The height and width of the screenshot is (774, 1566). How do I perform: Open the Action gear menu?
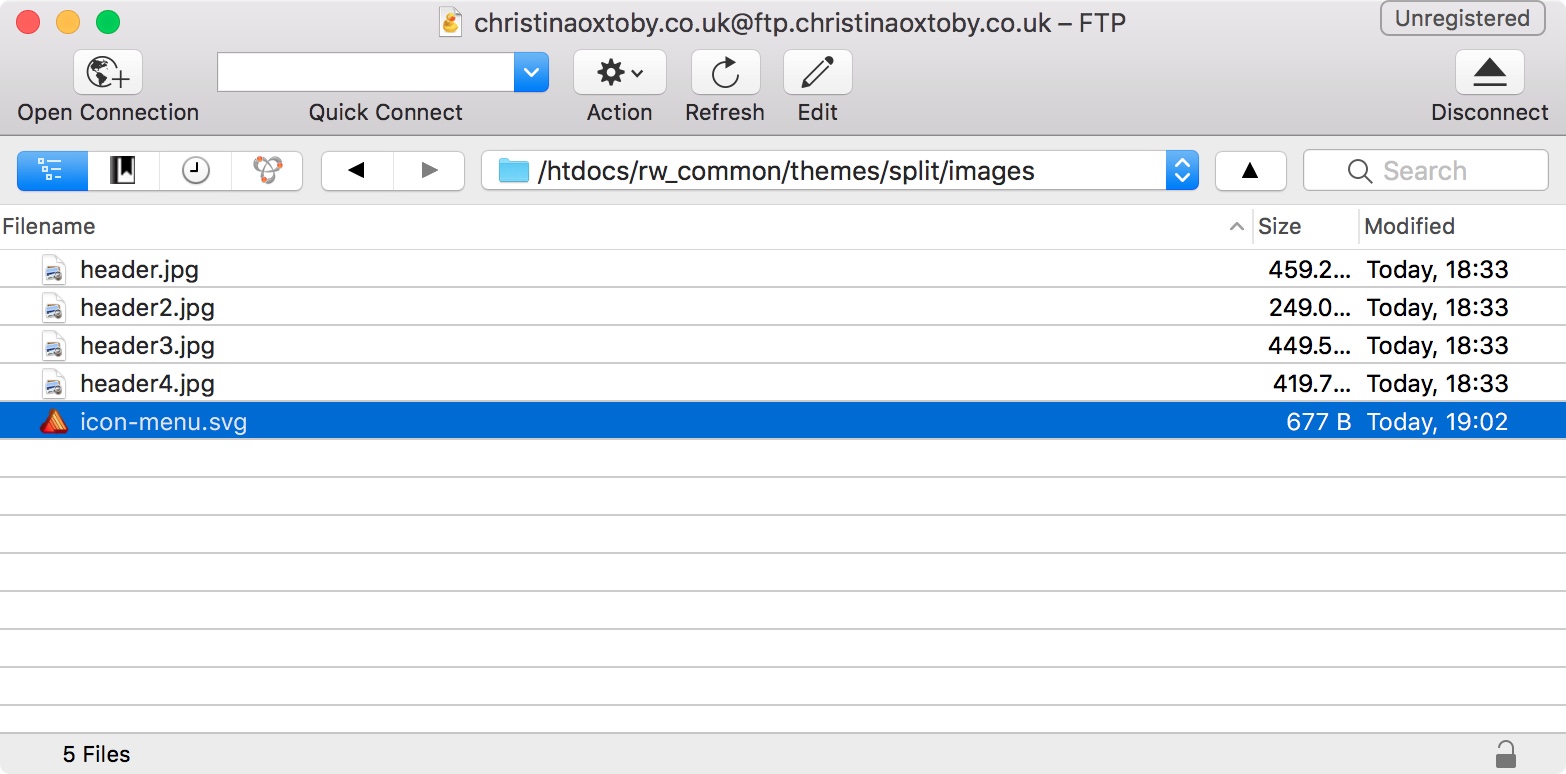619,73
